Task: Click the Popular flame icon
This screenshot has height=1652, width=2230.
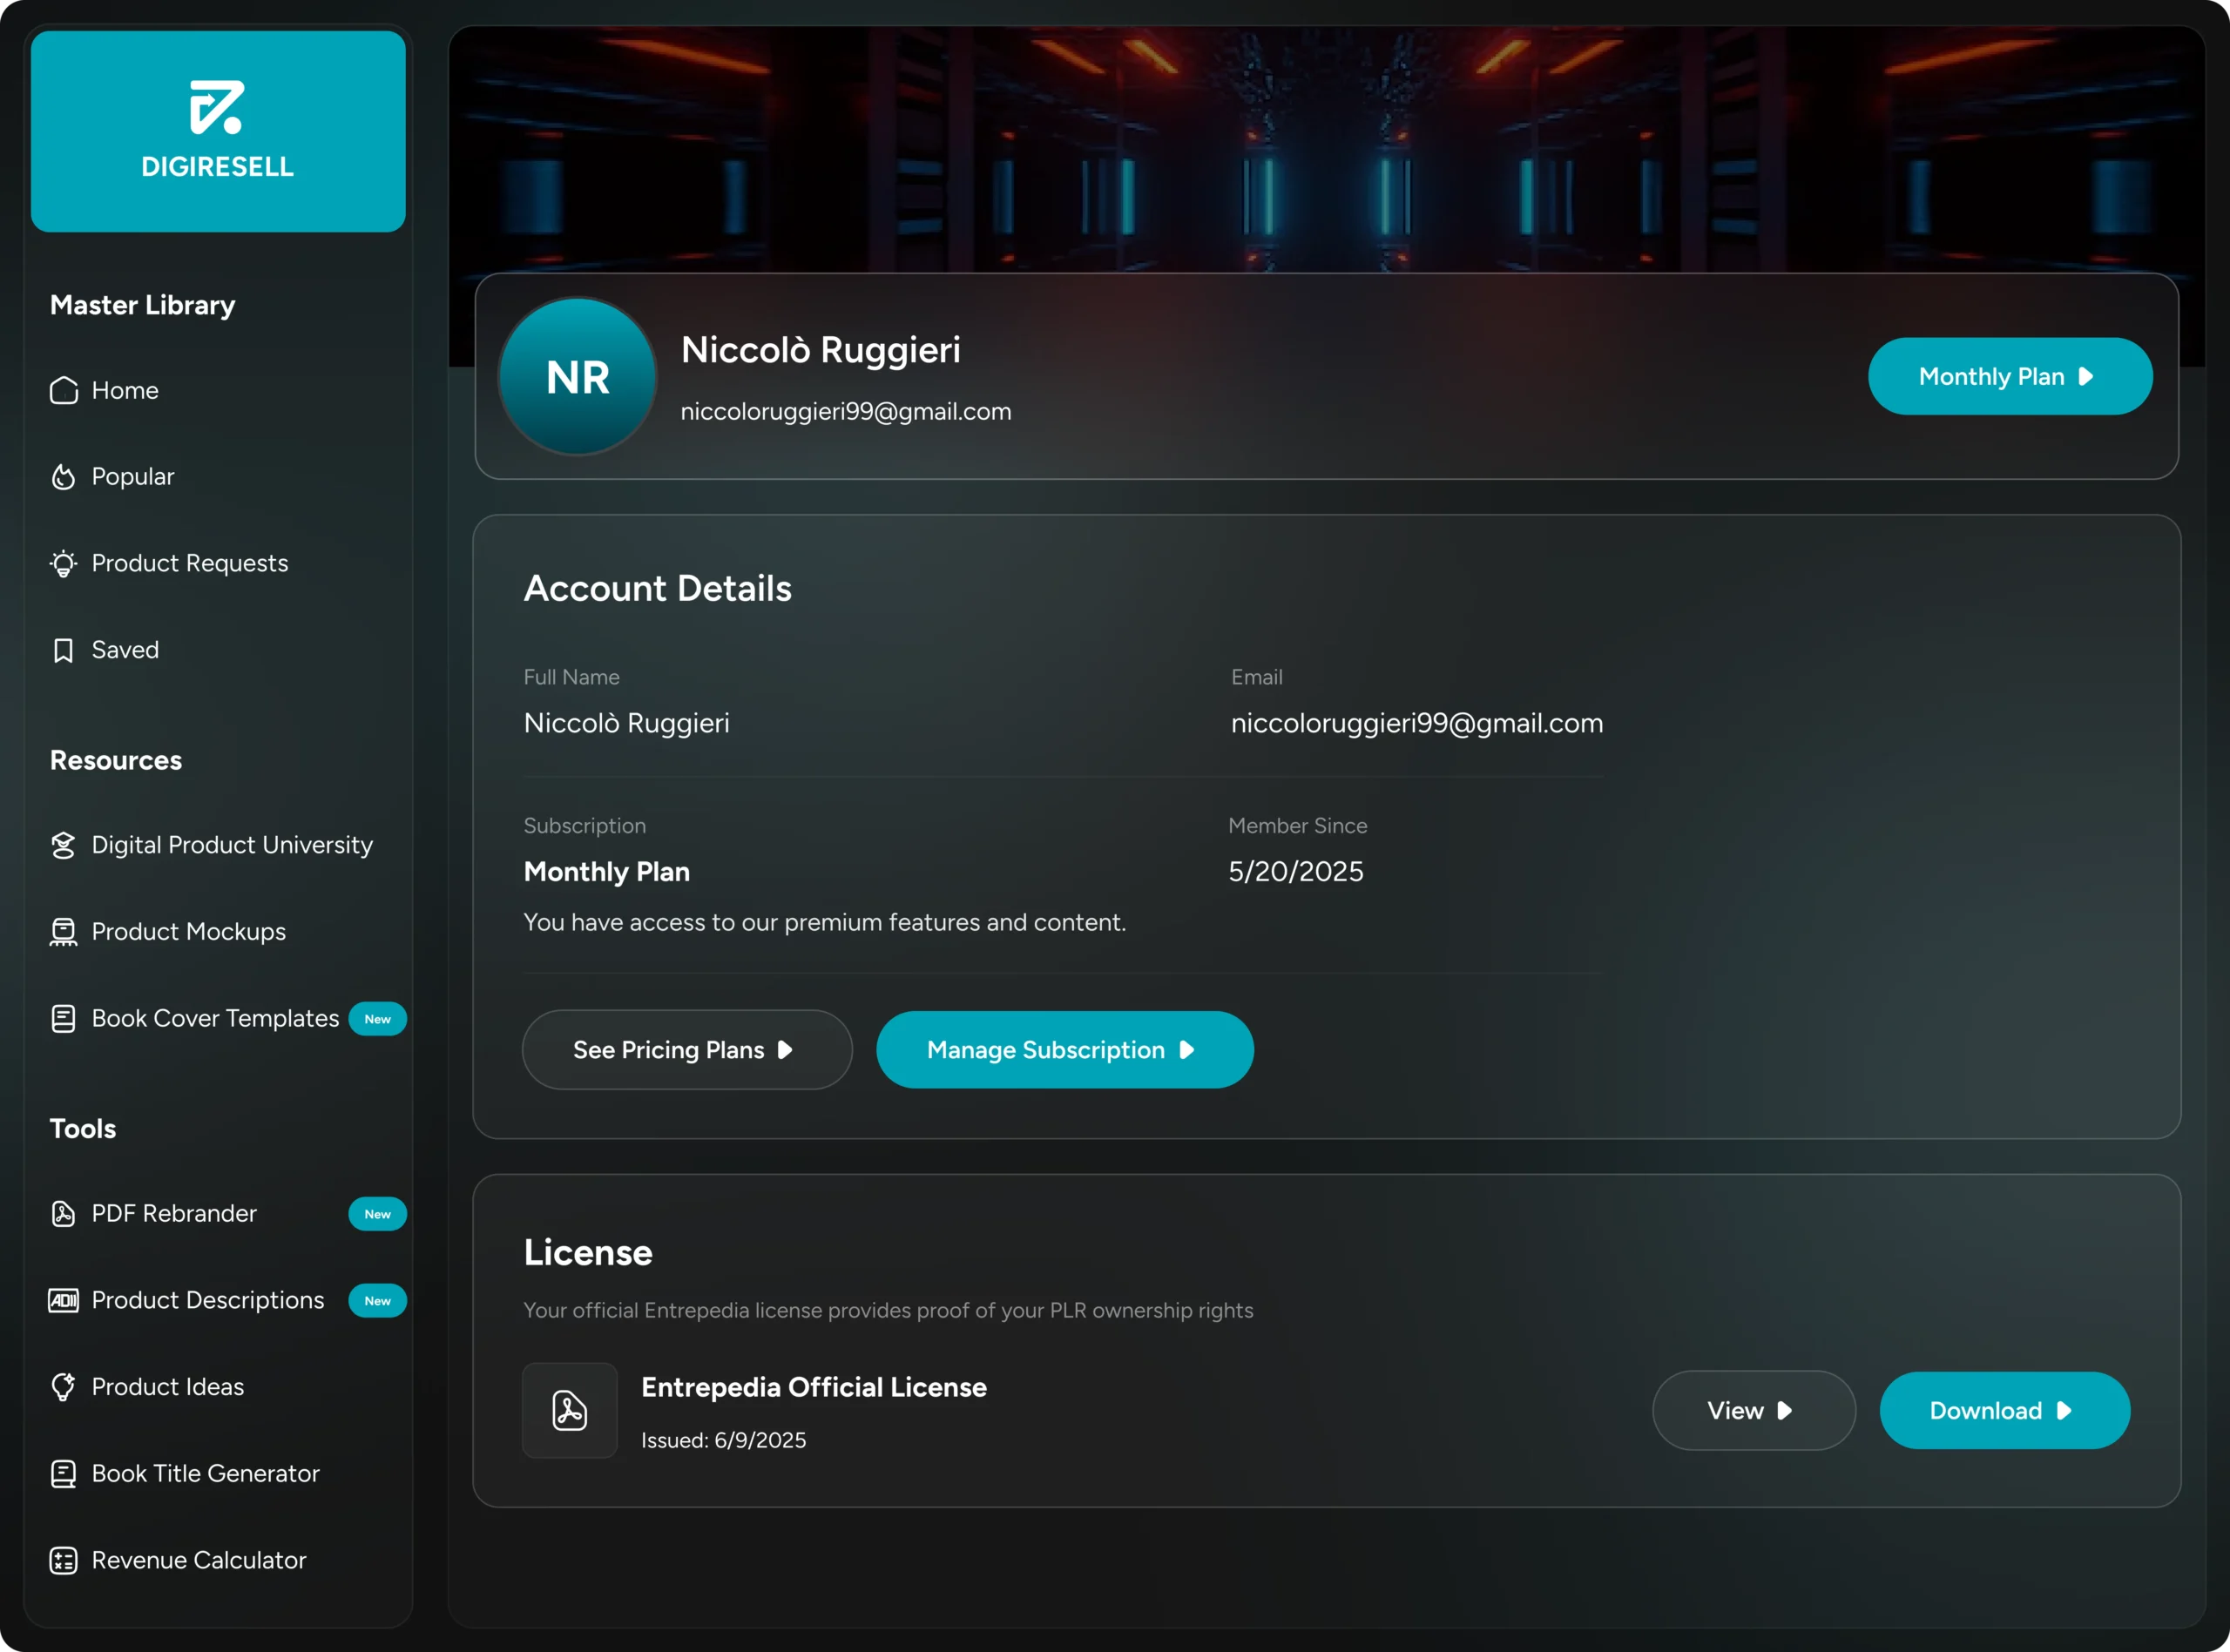Action: tap(63, 477)
